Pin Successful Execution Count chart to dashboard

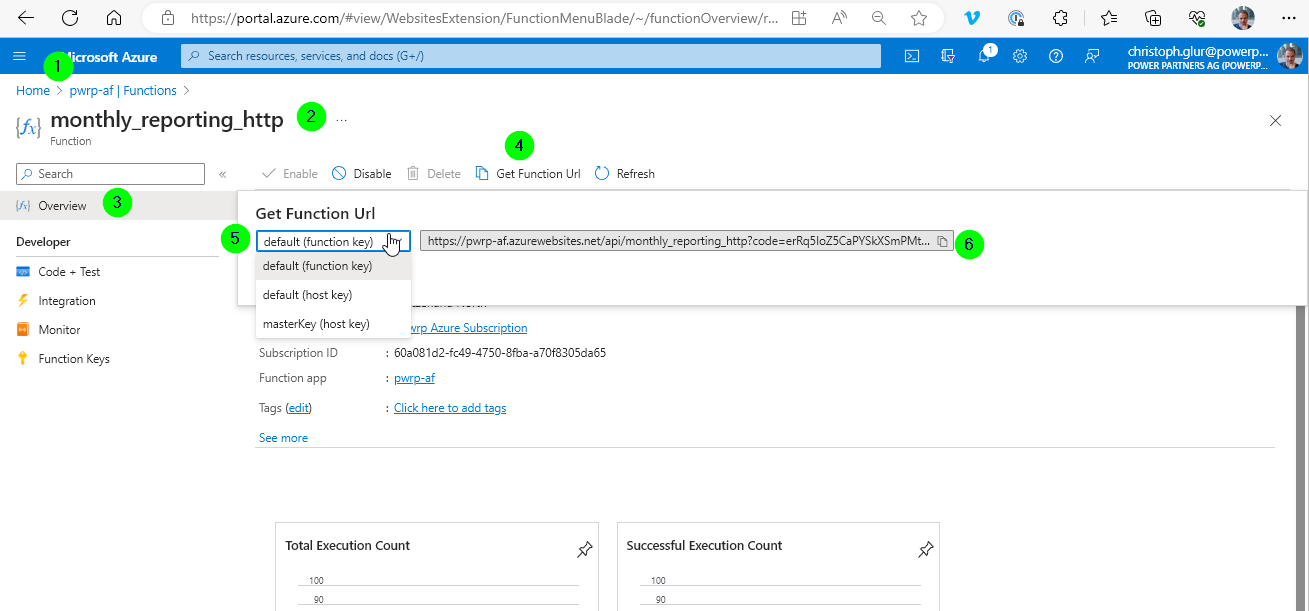[926, 549]
